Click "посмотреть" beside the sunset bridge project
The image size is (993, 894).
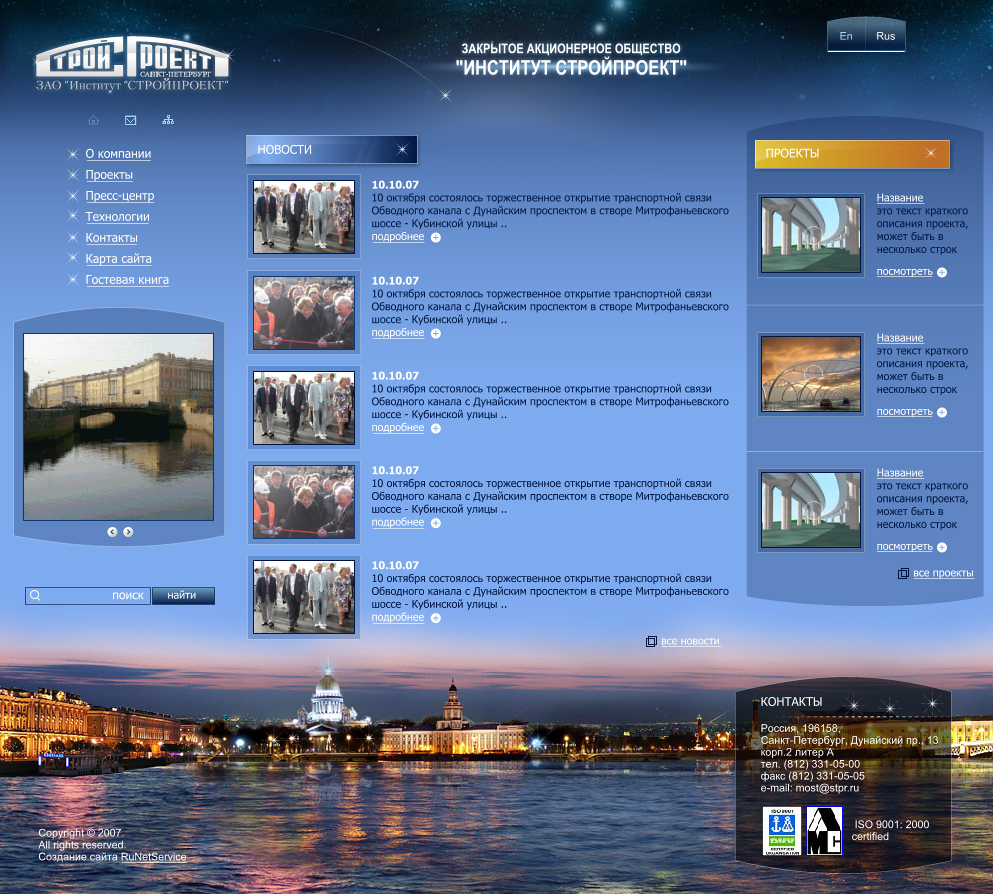pyautogui.click(x=904, y=412)
